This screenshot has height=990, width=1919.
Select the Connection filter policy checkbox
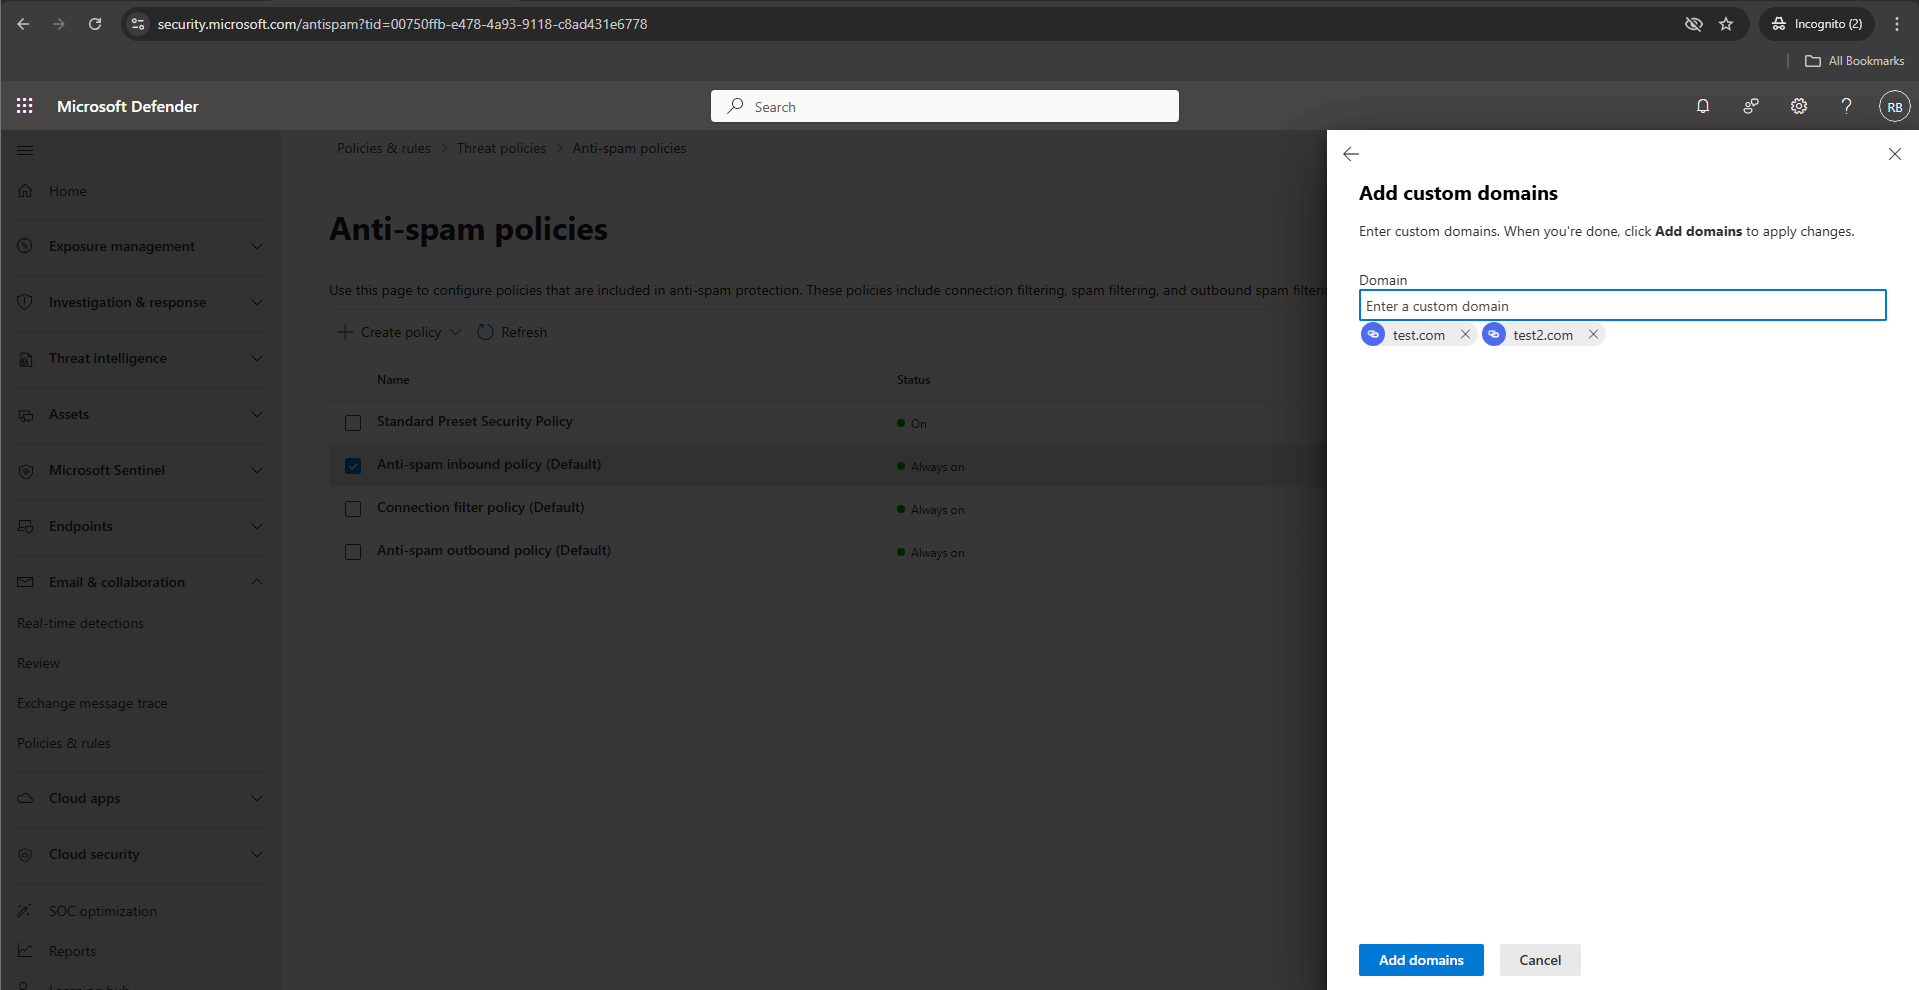(x=353, y=509)
